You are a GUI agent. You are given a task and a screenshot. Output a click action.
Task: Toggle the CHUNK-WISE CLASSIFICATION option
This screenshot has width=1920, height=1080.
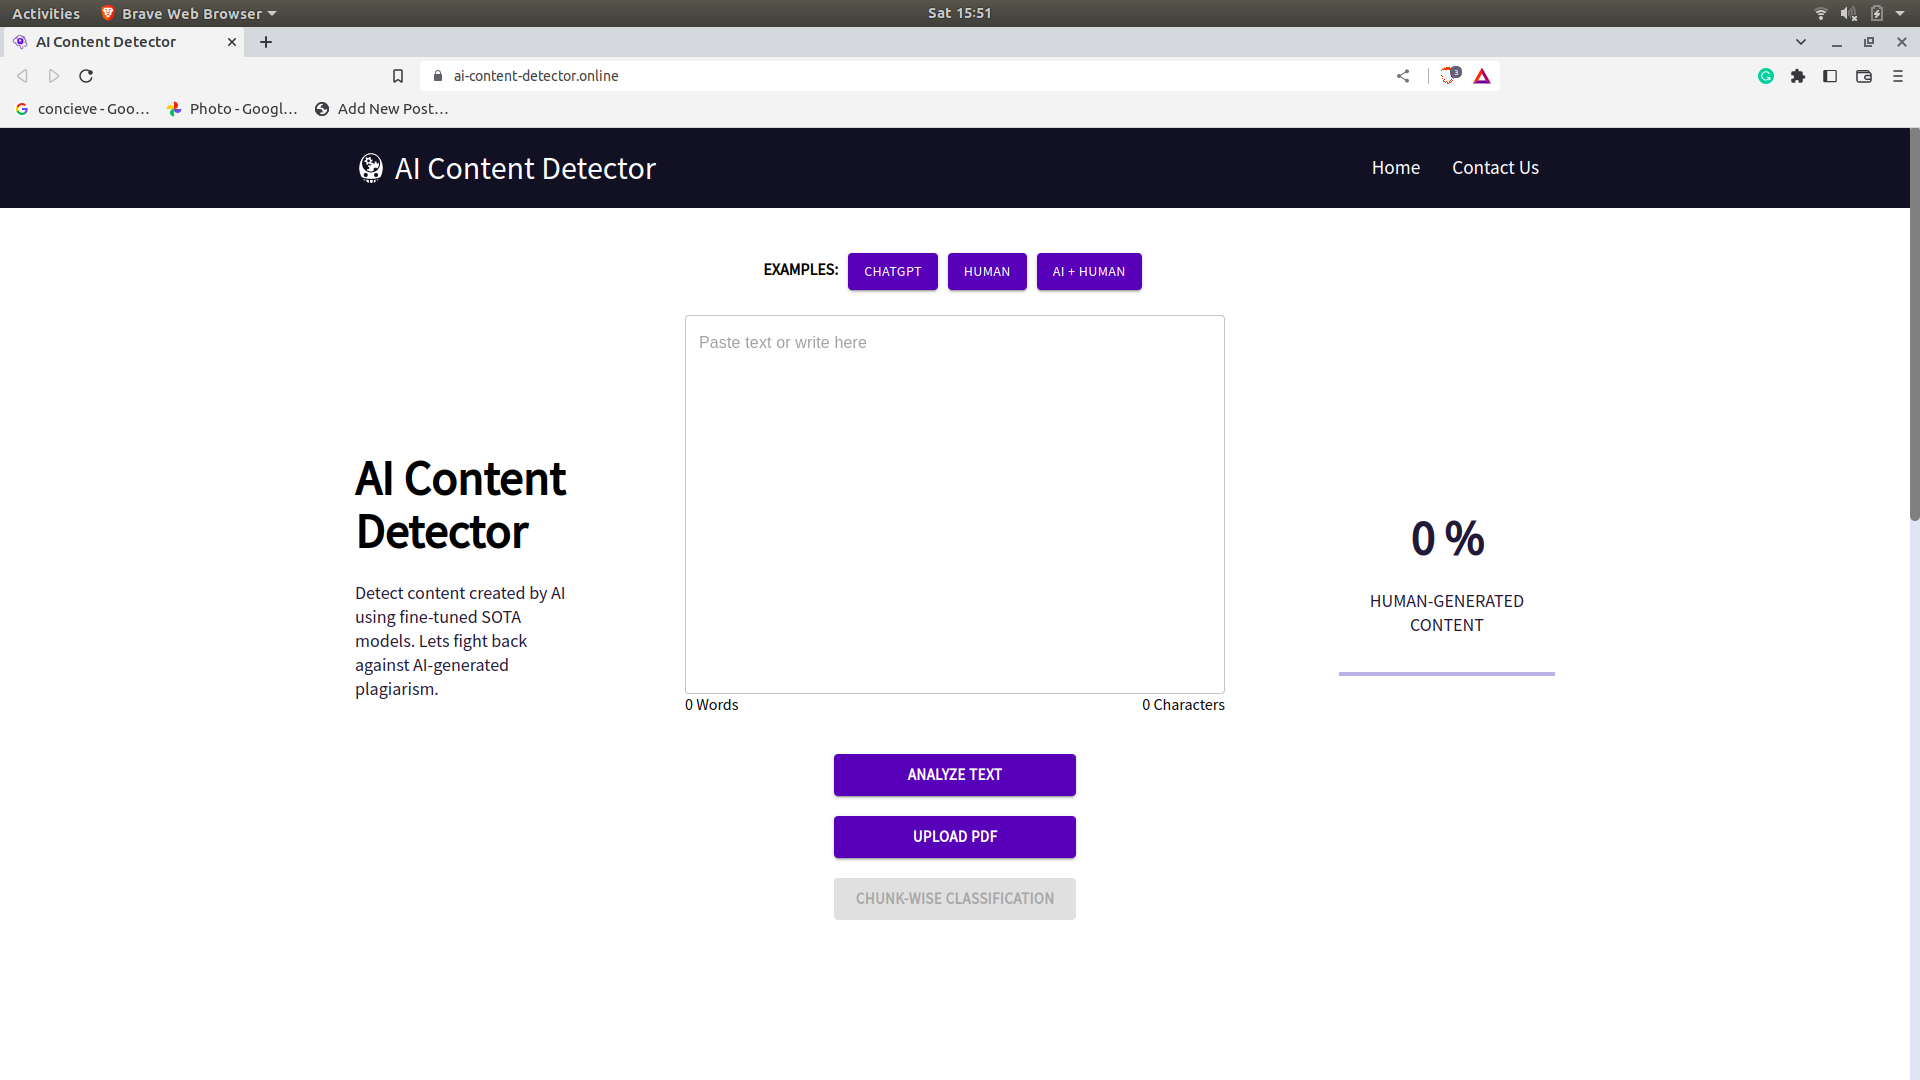point(955,898)
